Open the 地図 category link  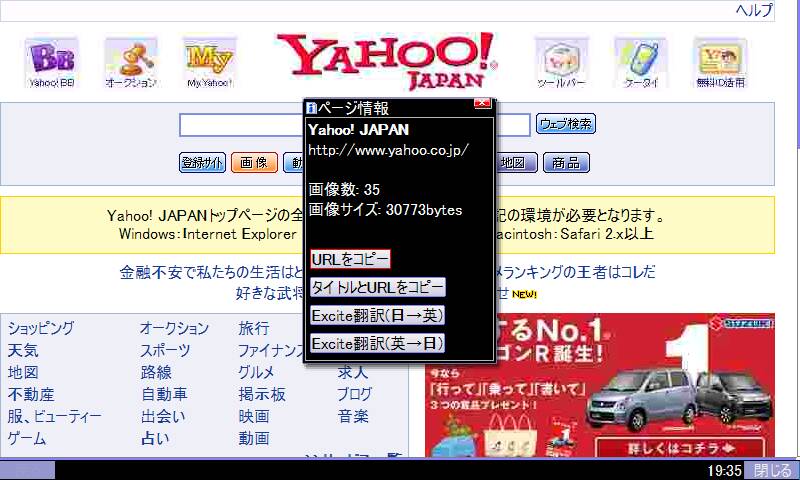(x=23, y=372)
